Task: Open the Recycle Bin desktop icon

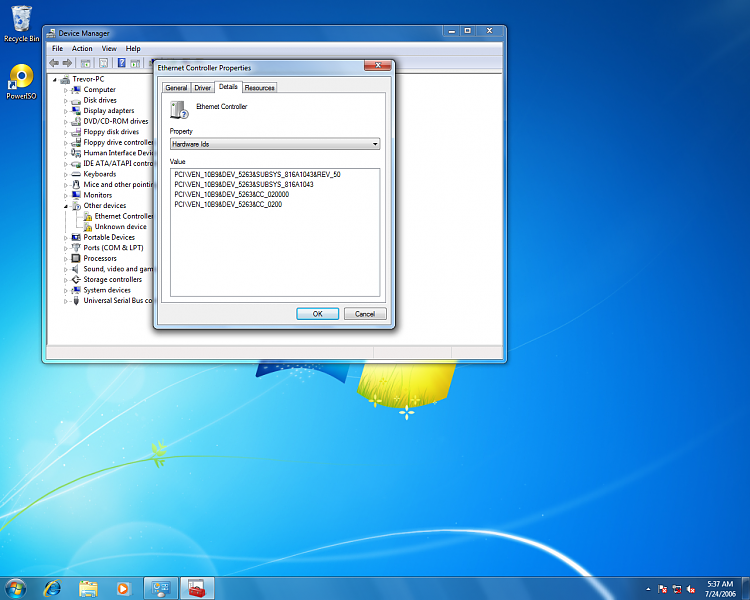Action: pos(22,24)
